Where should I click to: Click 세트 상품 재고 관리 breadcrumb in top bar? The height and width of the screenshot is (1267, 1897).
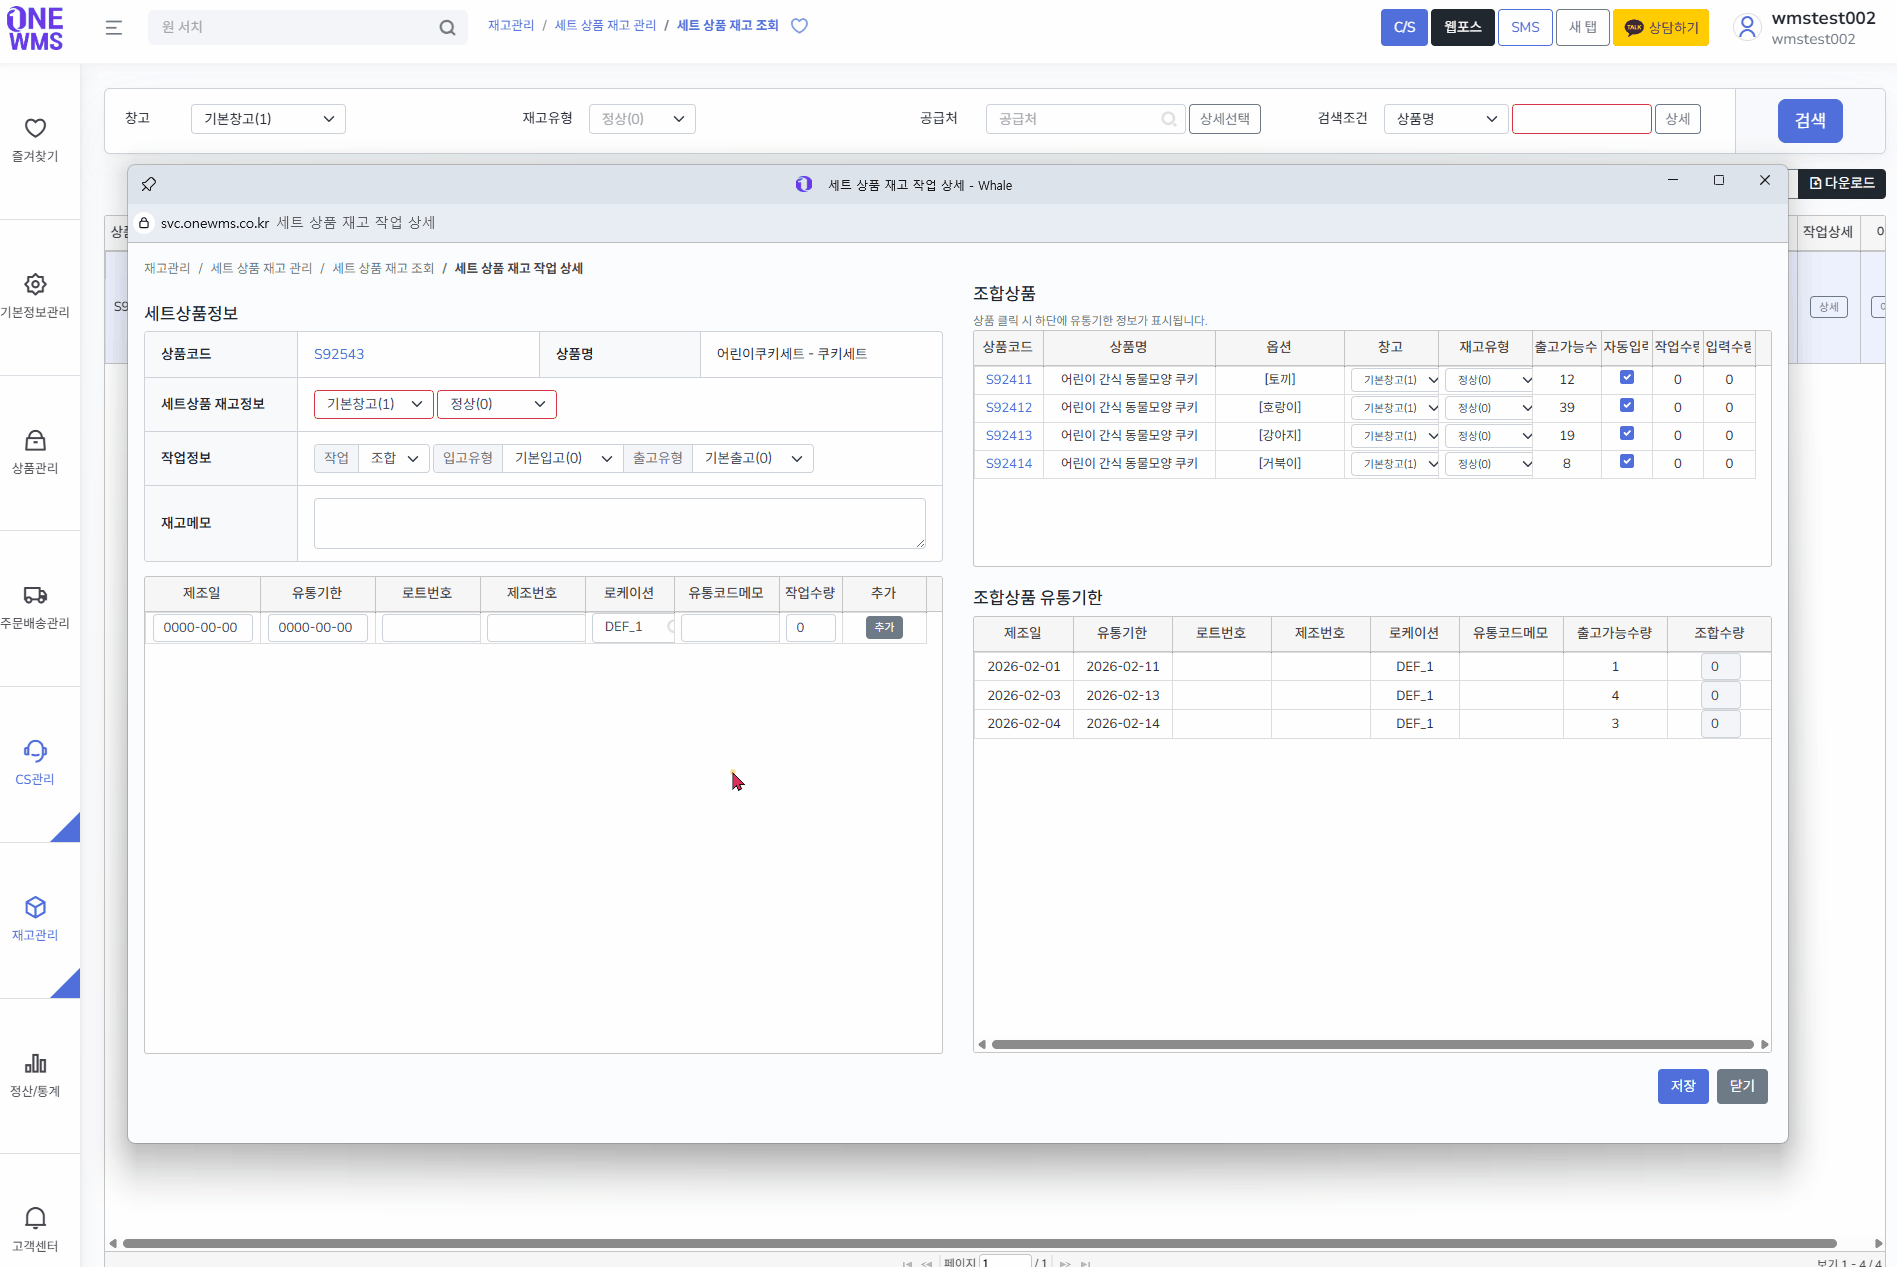pyautogui.click(x=605, y=26)
